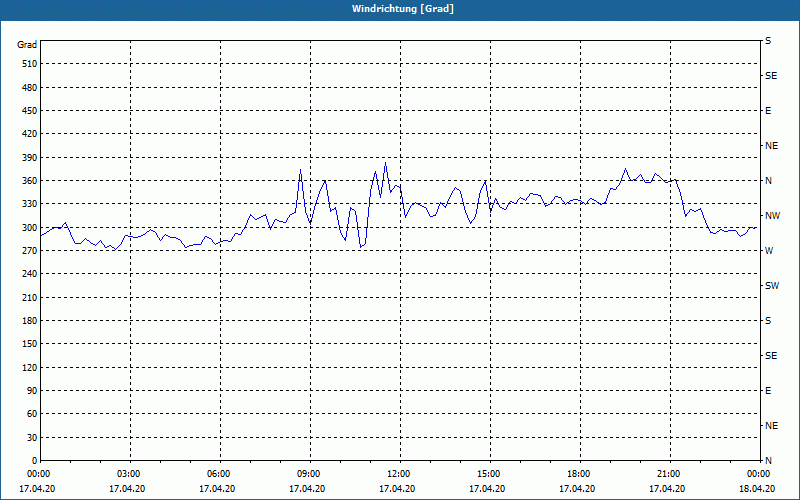Click compass label SE at 480 gridline
The image size is (800, 500).
pyautogui.click(x=771, y=76)
